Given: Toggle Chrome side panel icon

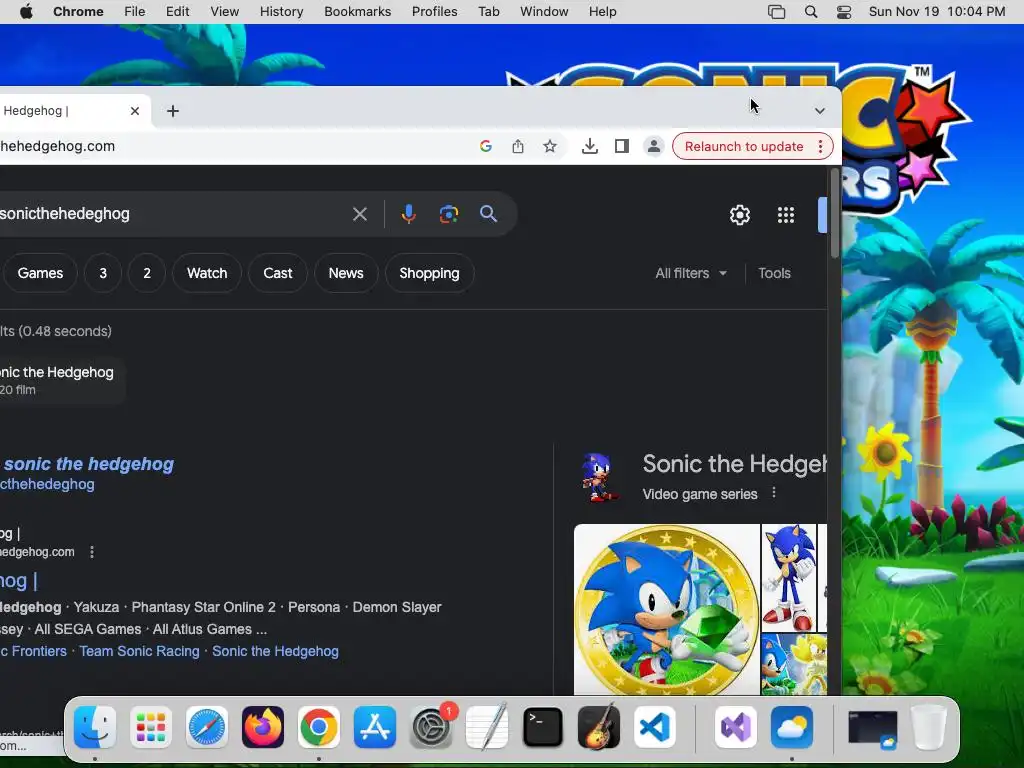Looking at the screenshot, I should [x=622, y=146].
